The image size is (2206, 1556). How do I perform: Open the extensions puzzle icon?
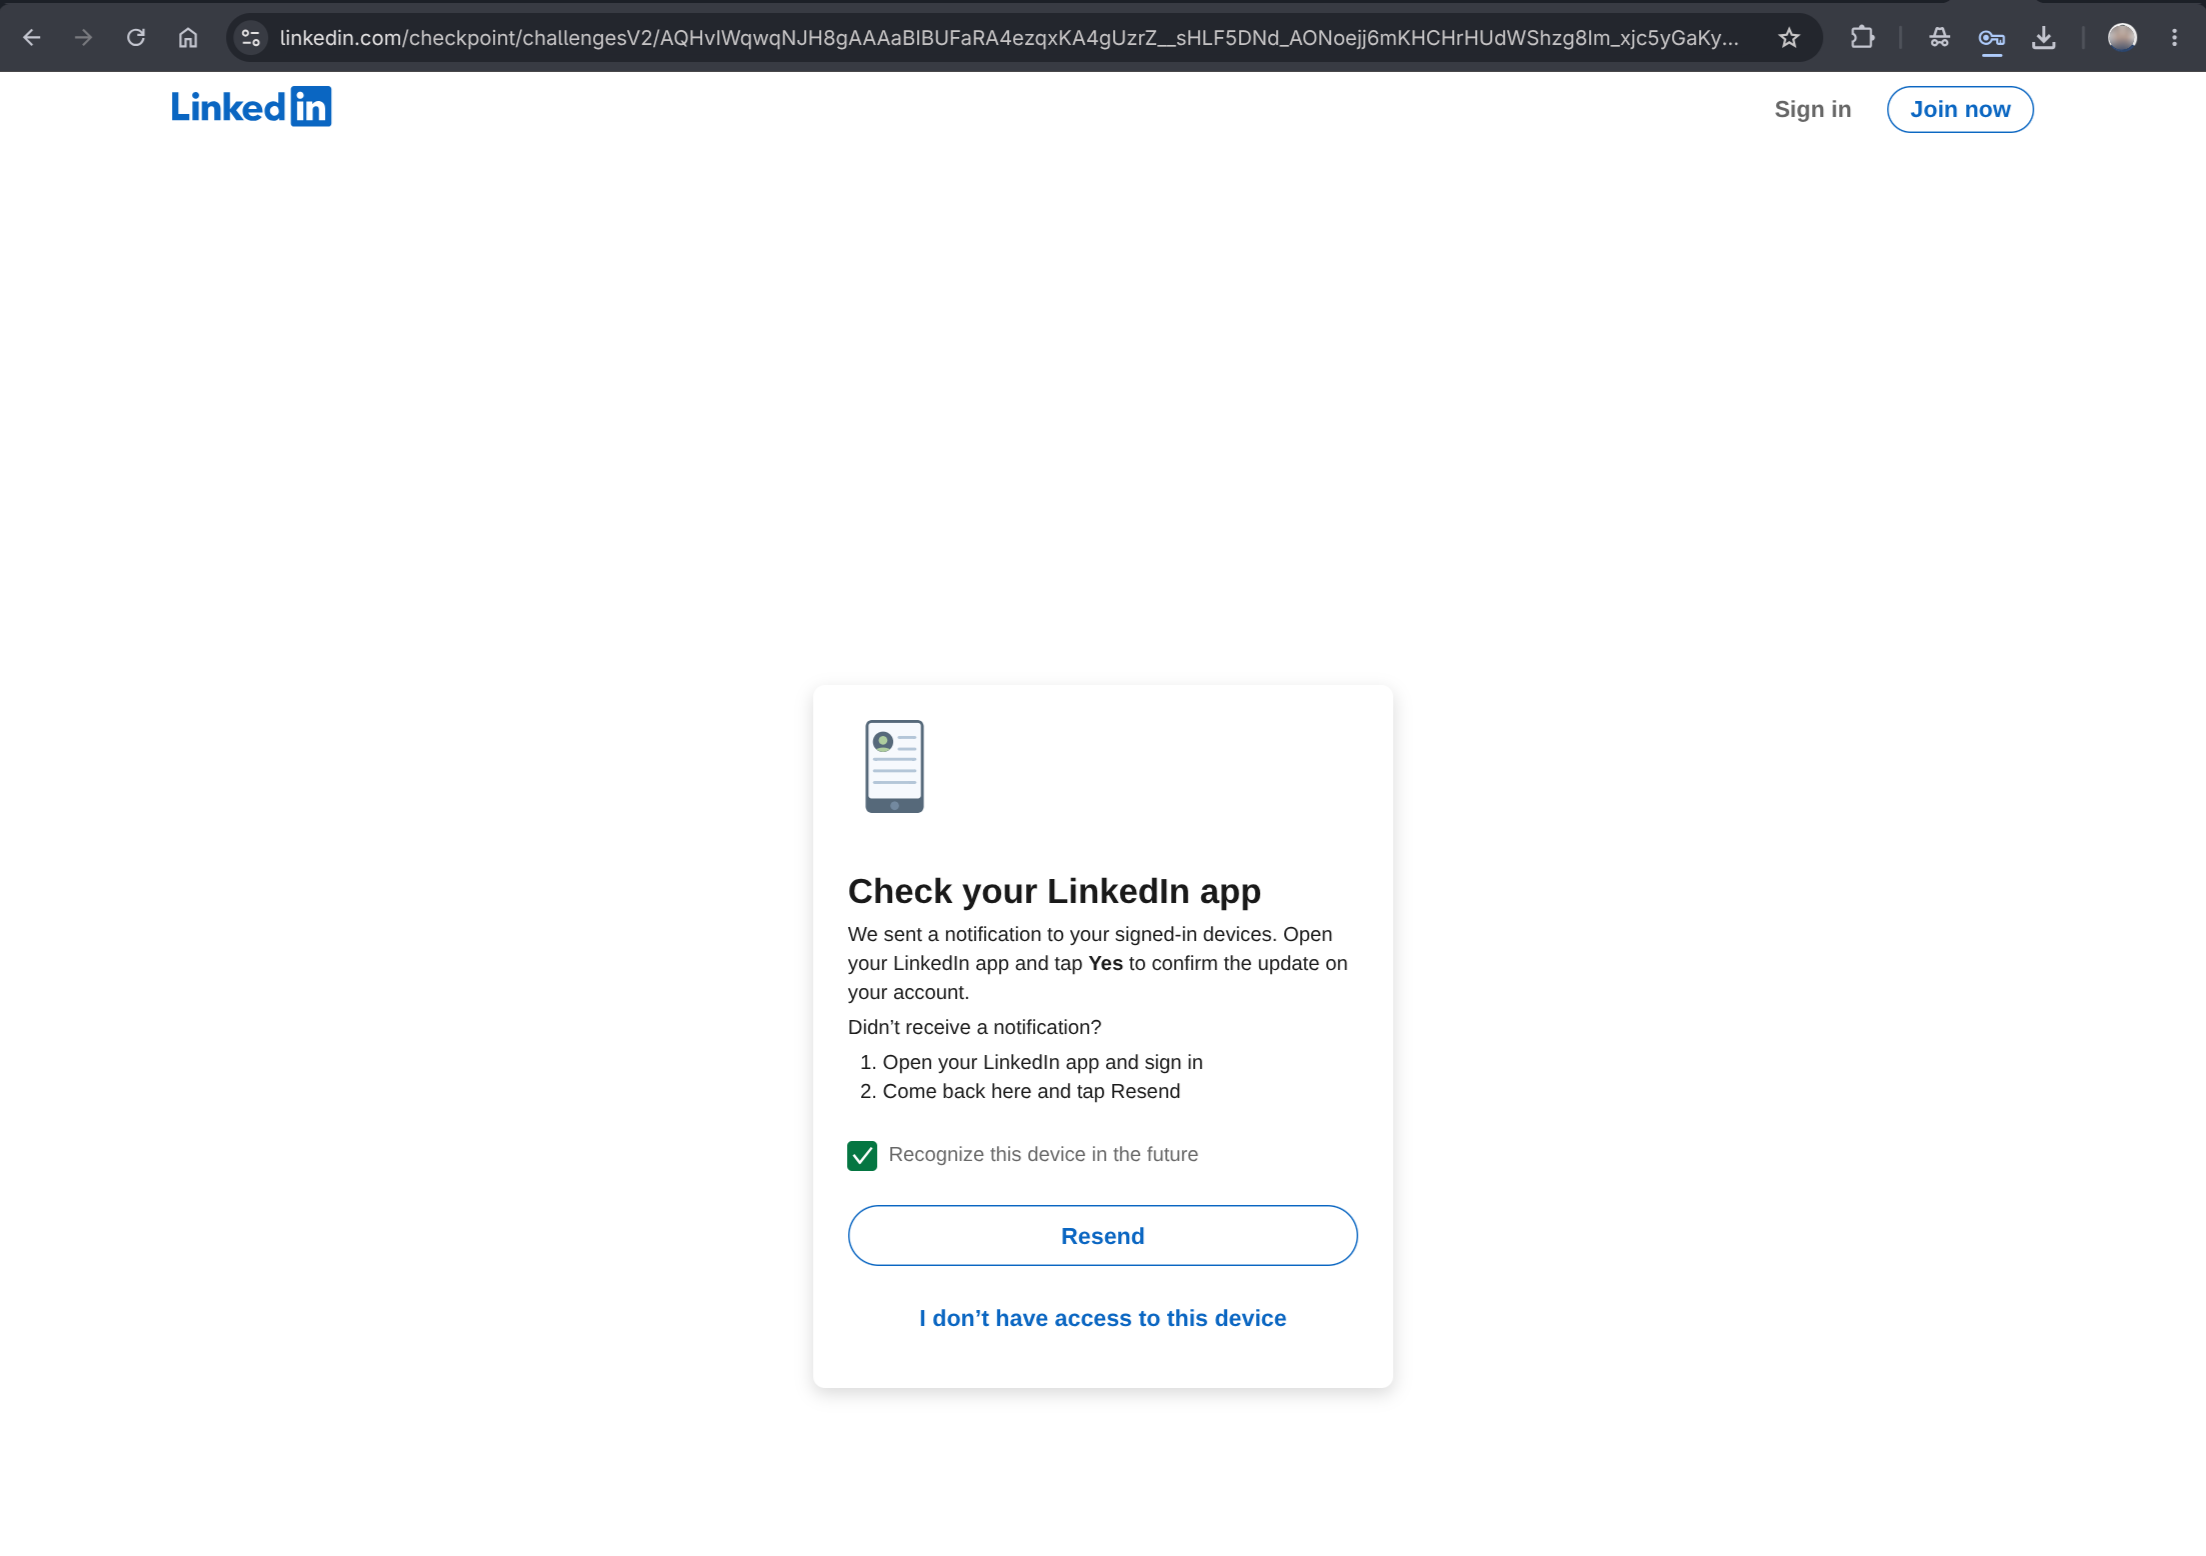[1862, 38]
